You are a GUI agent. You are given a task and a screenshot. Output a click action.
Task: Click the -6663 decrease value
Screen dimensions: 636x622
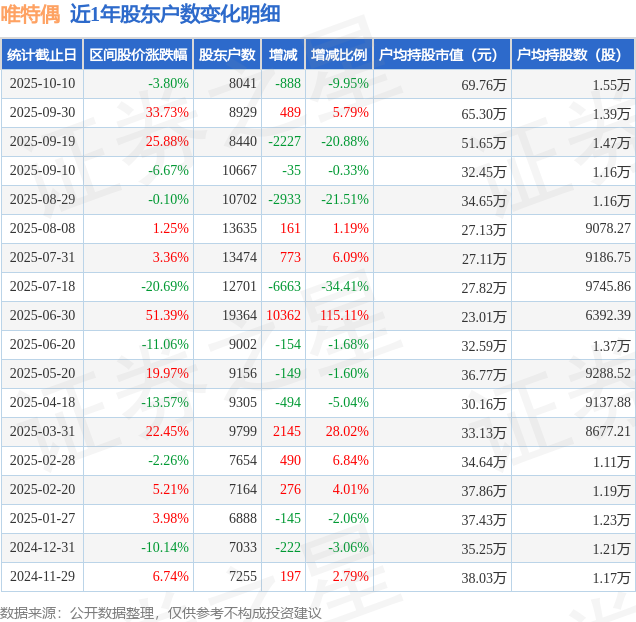click(284, 287)
